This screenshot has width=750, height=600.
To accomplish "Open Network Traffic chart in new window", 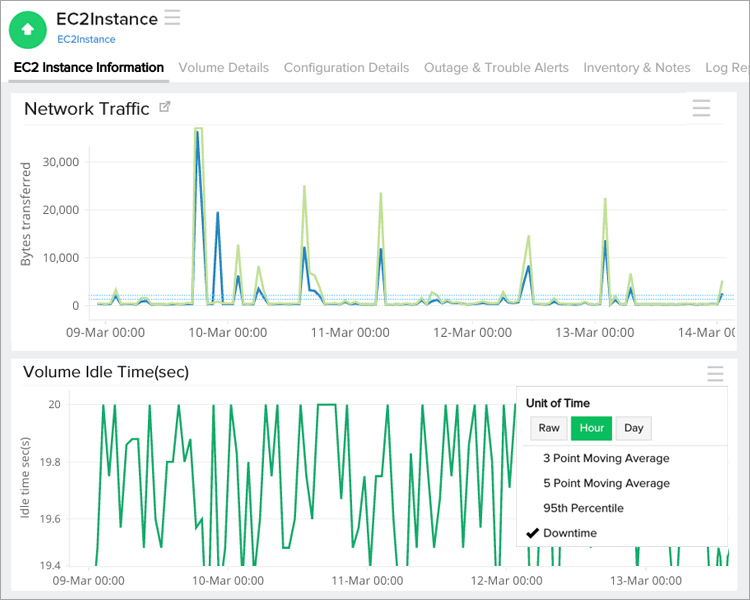I will click(165, 107).
